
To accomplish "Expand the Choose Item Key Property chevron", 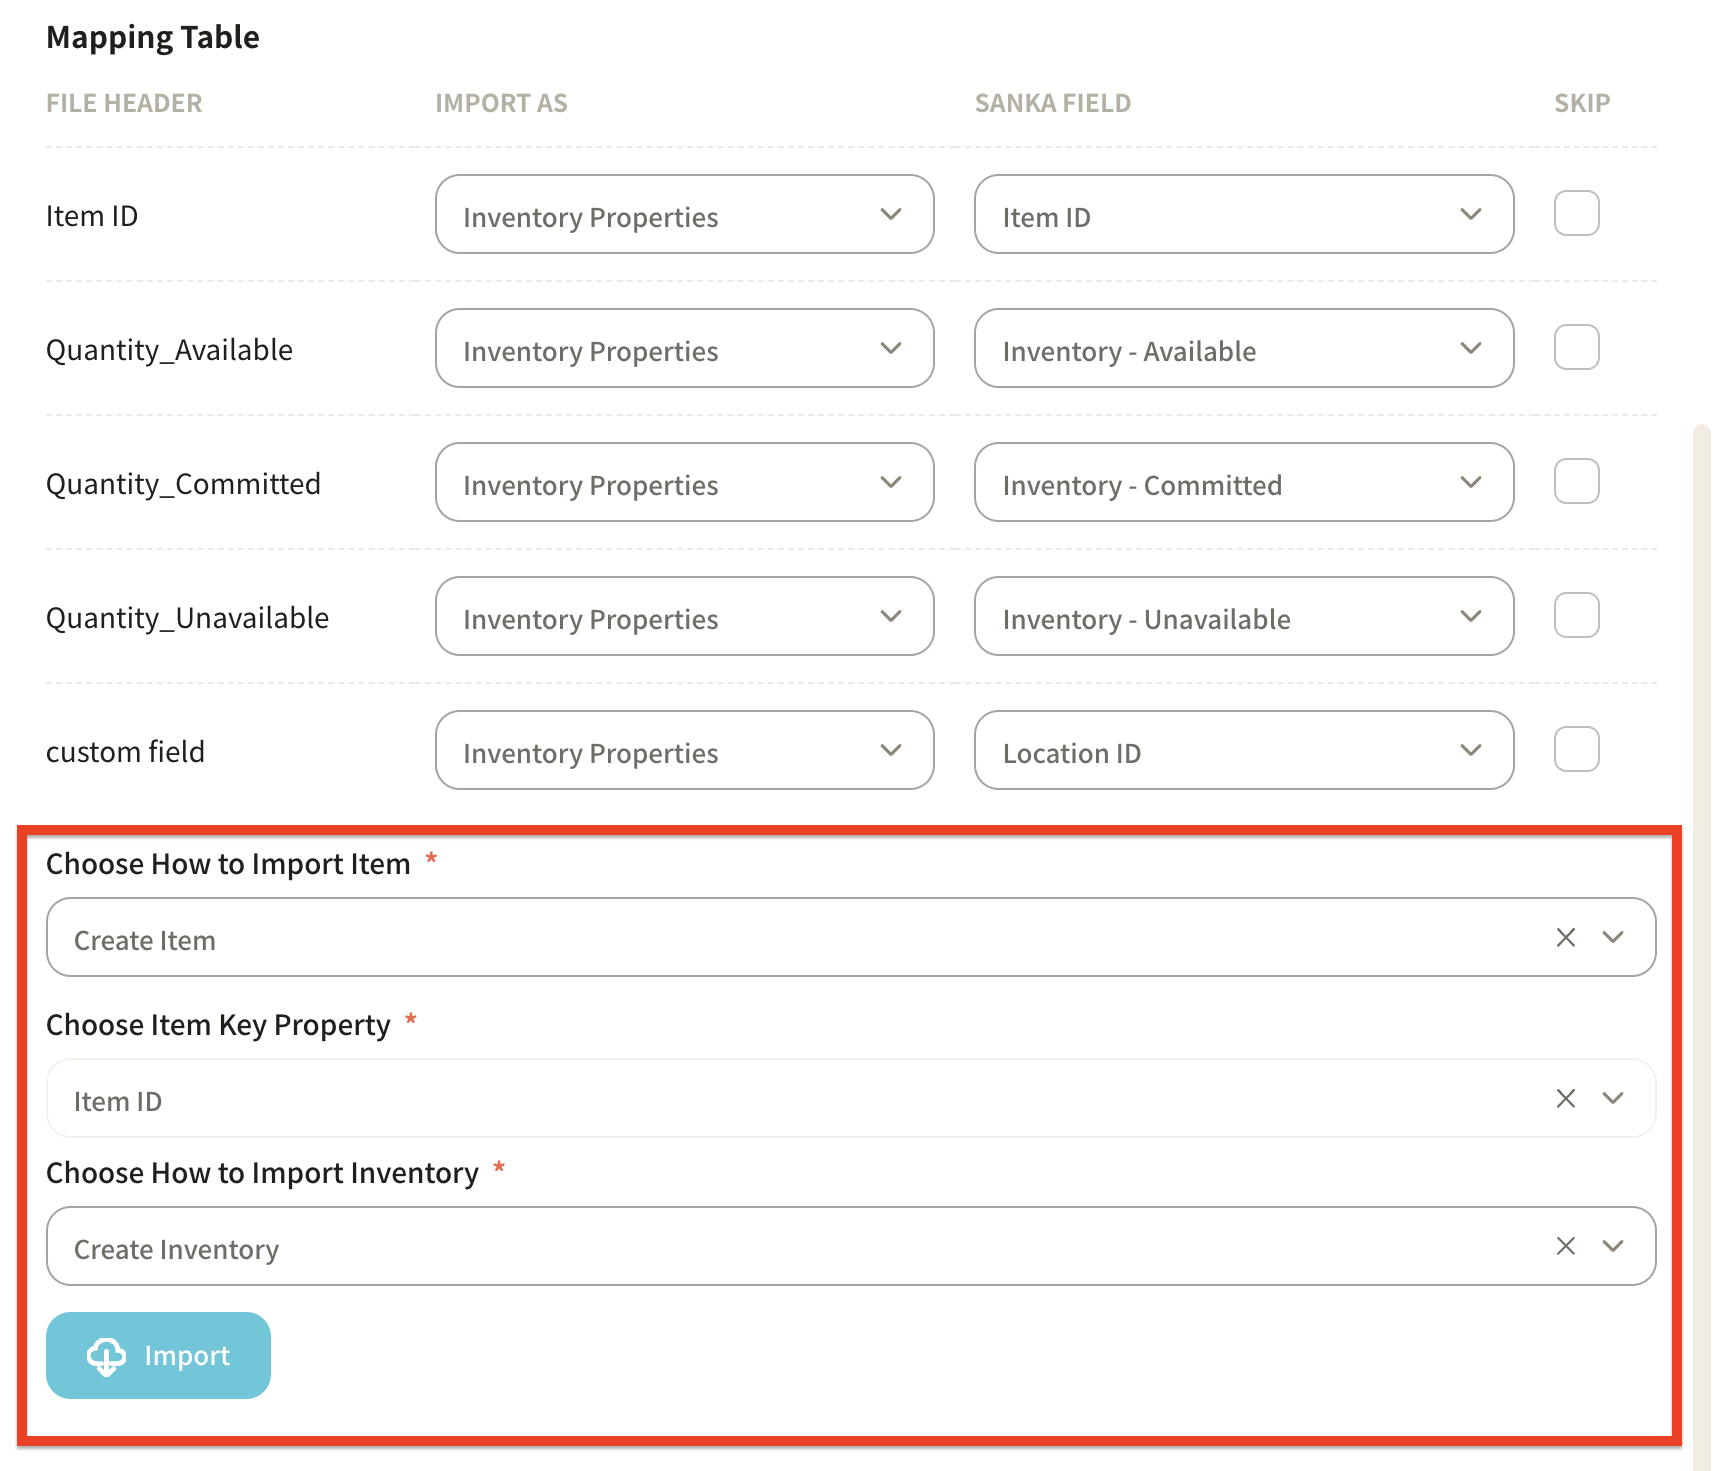I will pos(1612,1098).
